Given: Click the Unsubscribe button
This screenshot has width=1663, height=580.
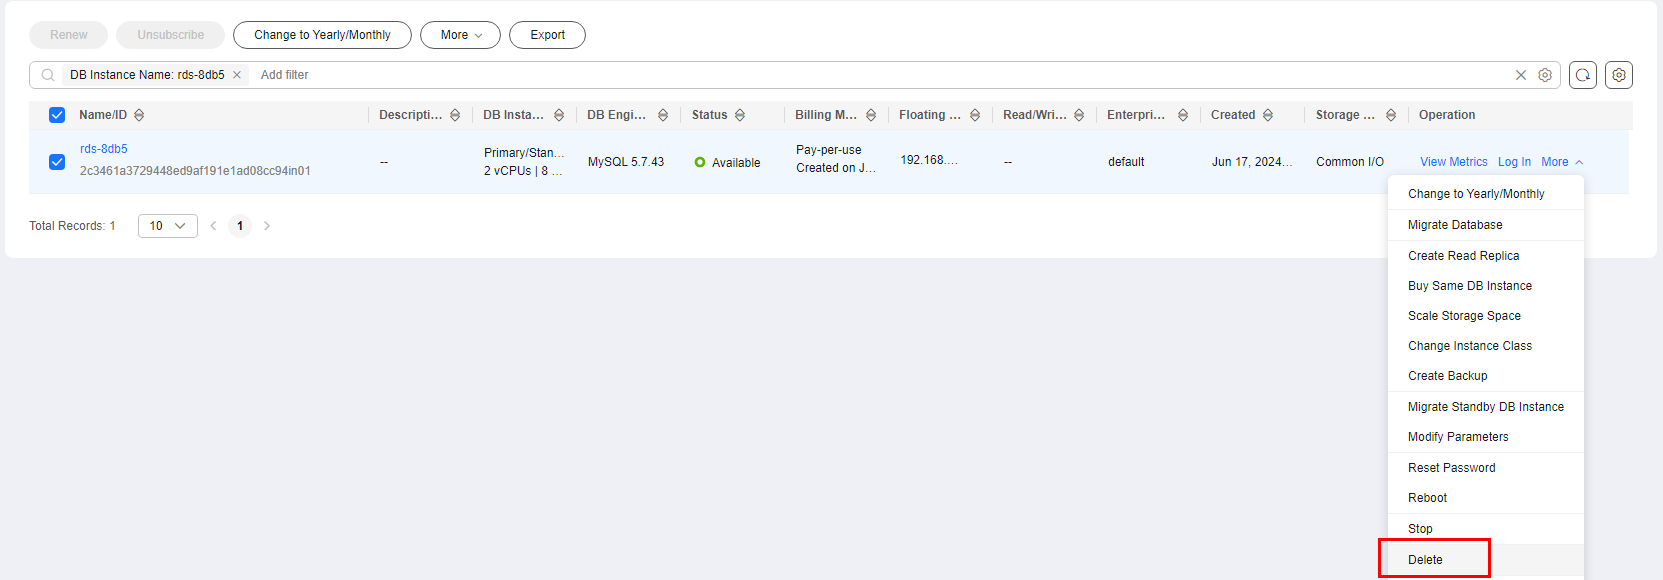Looking at the screenshot, I should tap(171, 35).
